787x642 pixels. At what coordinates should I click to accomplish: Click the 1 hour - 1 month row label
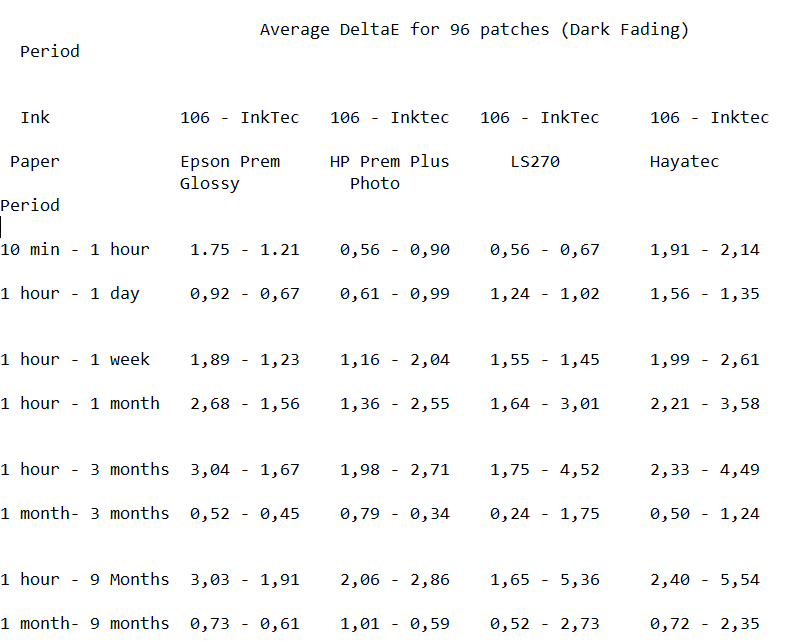point(80,403)
